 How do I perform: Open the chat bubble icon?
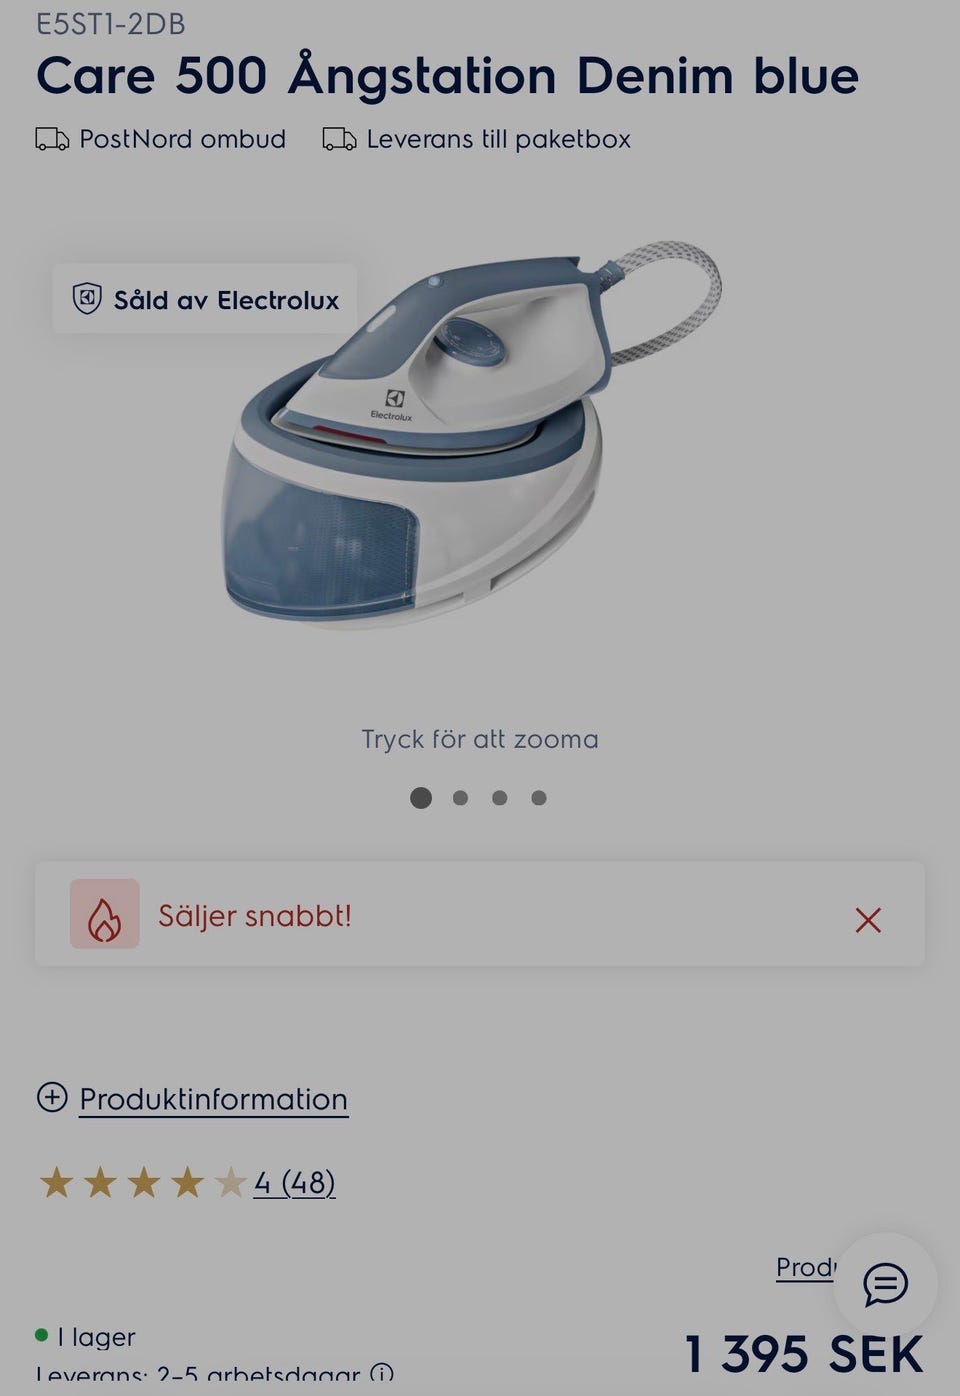pos(885,1284)
